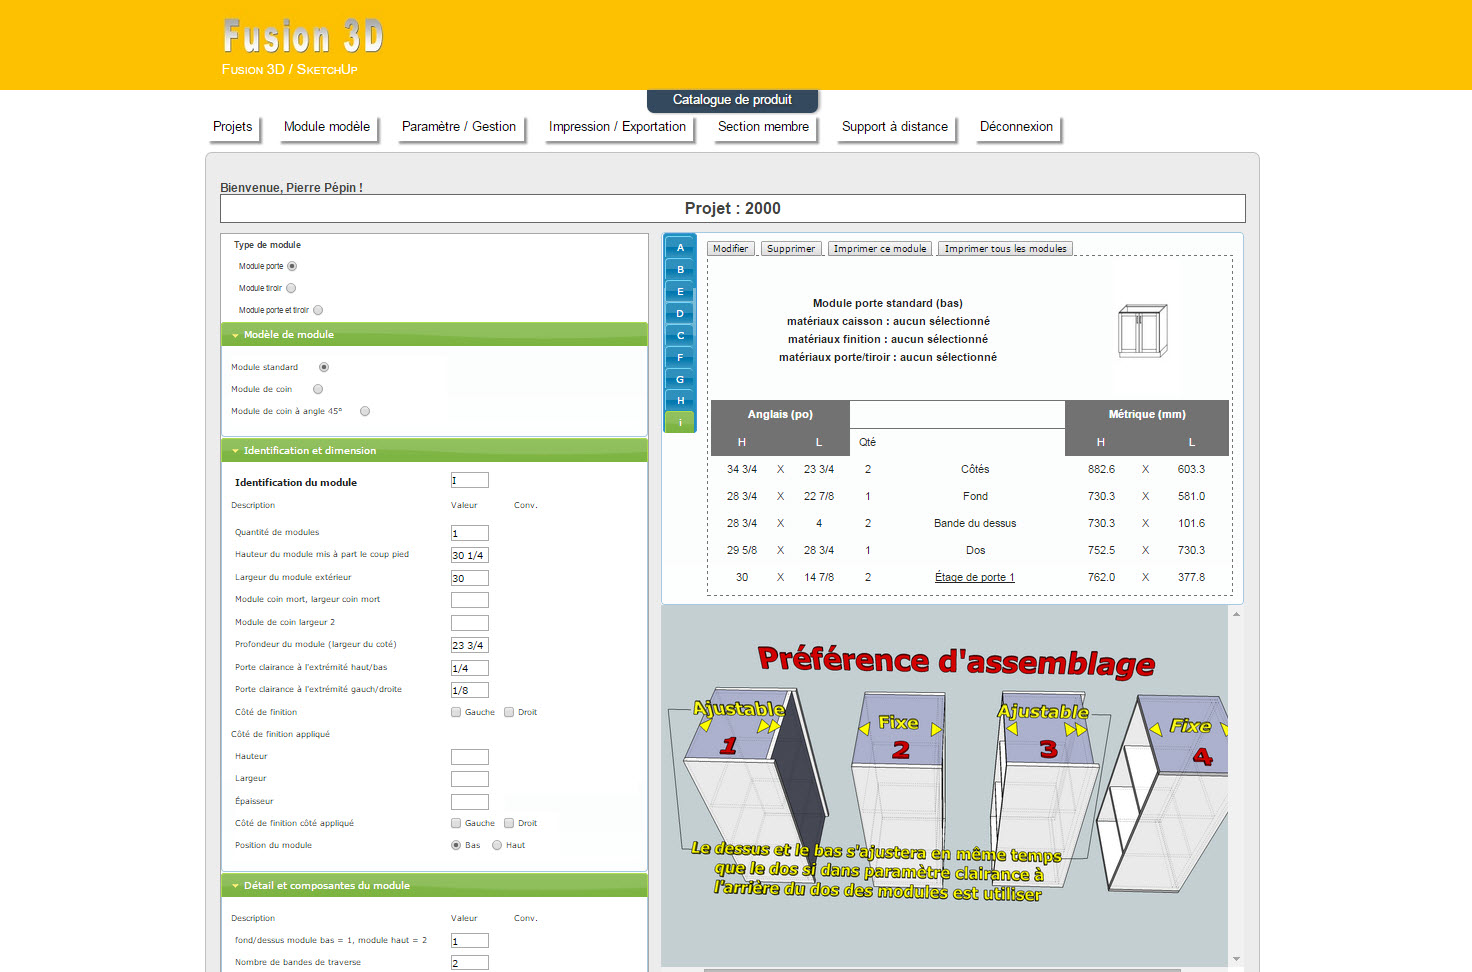This screenshot has width=1472, height=972.
Task: Open the Paramètre / Gestion menu
Action: [459, 127]
